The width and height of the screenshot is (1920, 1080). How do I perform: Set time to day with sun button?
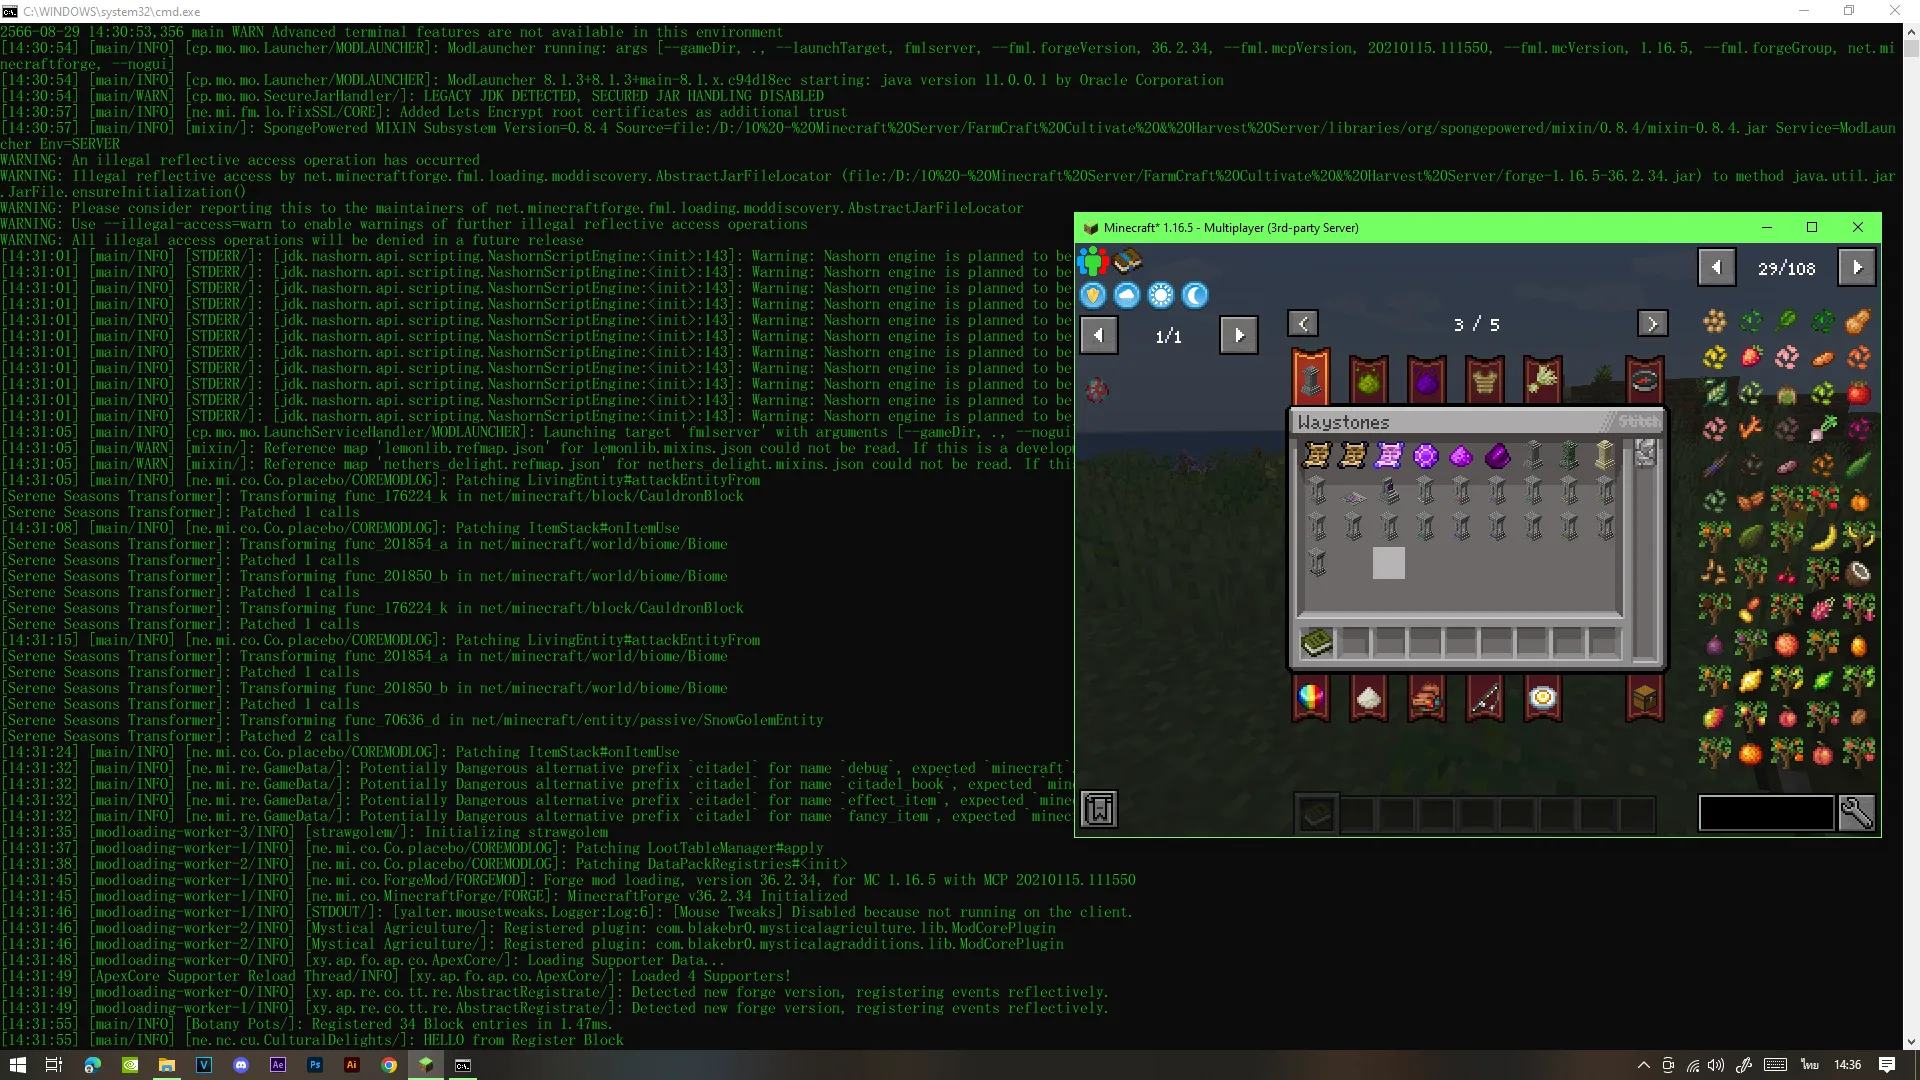pyautogui.click(x=1161, y=295)
